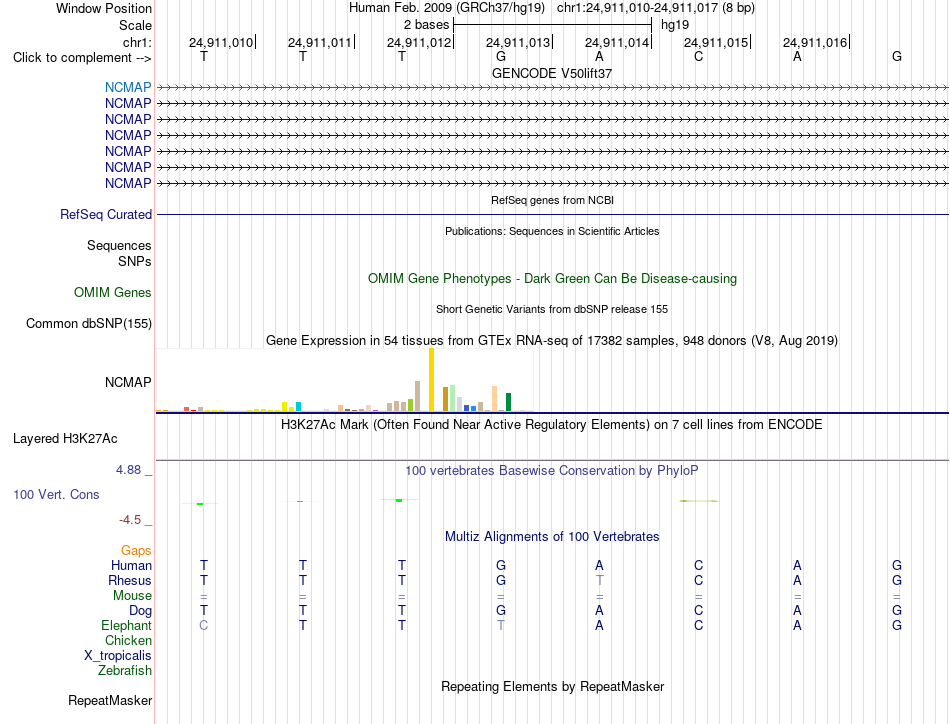Select the RefSeq Curated track label
The height and width of the screenshot is (724, 950).
pyautogui.click(x=106, y=214)
